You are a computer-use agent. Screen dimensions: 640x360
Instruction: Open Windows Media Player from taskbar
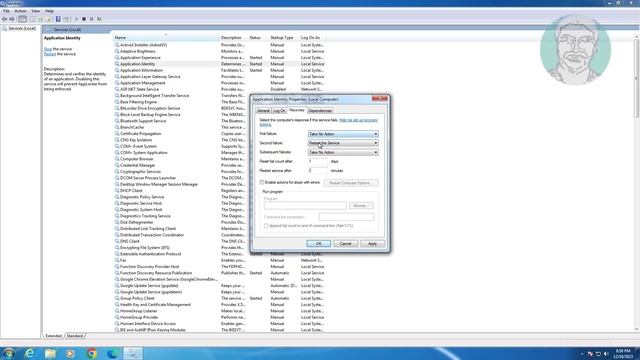click(x=71, y=353)
